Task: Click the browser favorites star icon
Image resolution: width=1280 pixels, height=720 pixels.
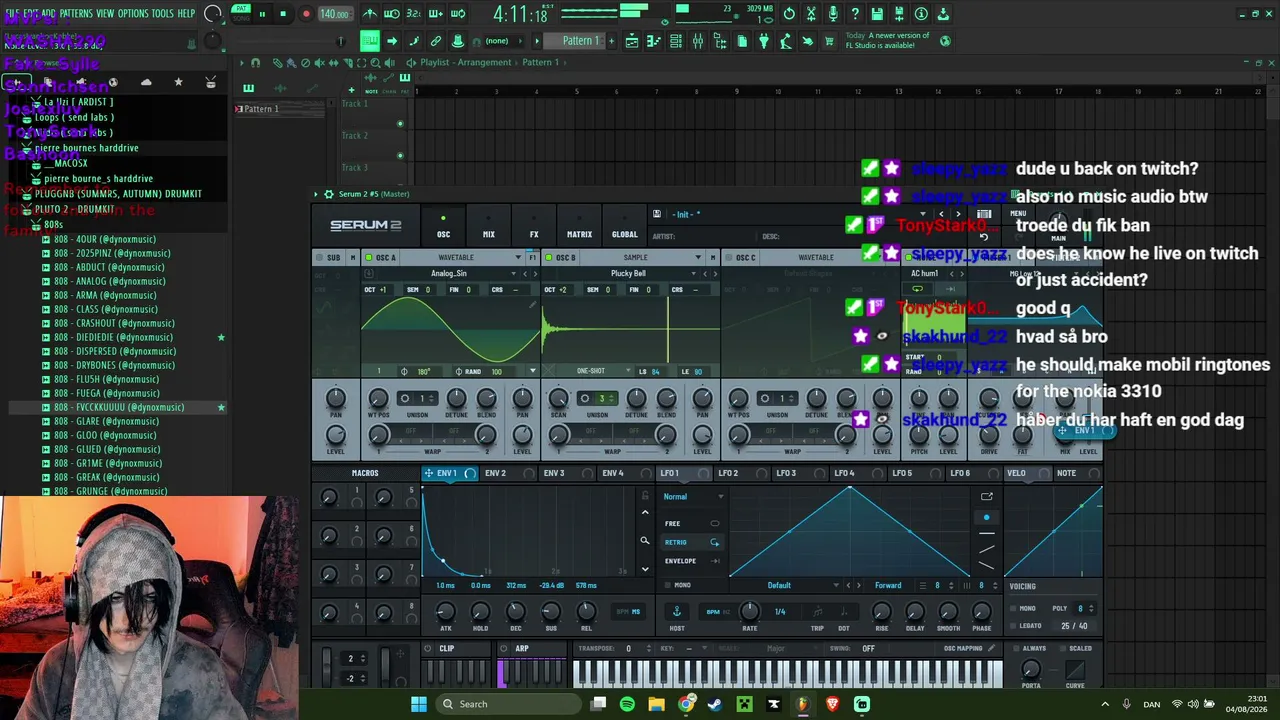Action: [178, 82]
